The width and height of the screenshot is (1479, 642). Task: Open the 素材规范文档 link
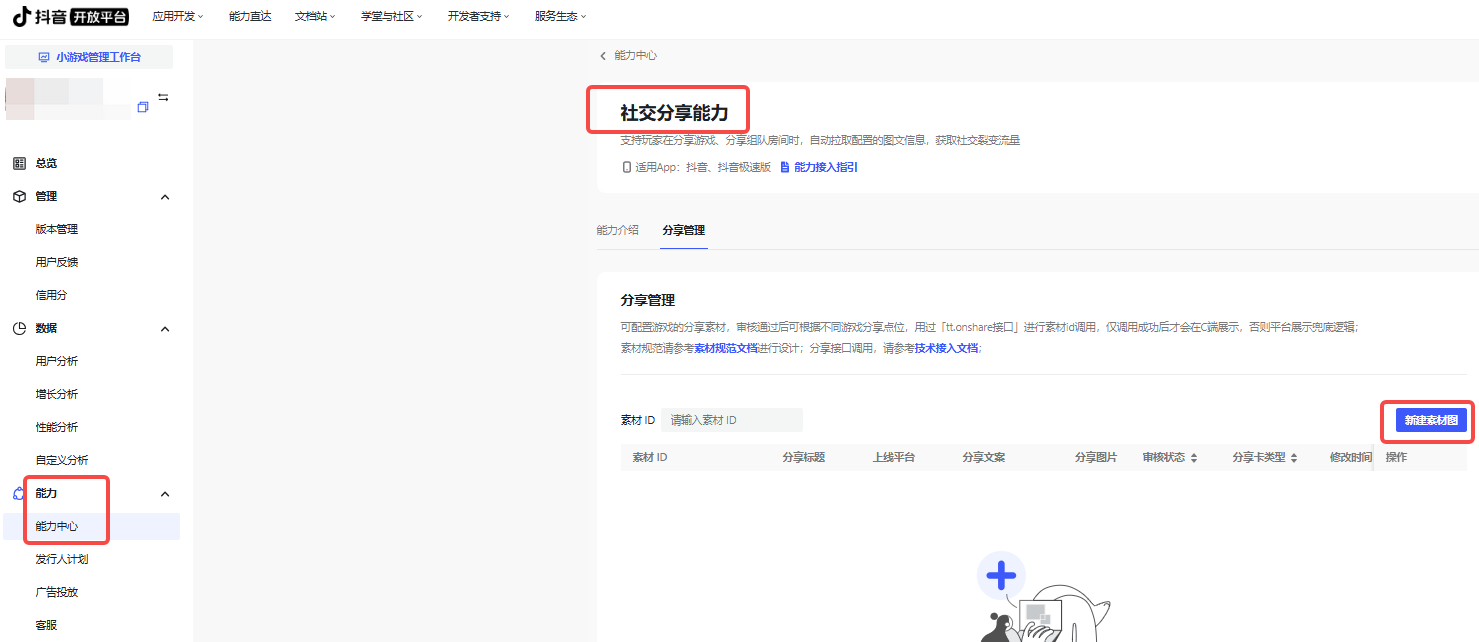[727, 348]
